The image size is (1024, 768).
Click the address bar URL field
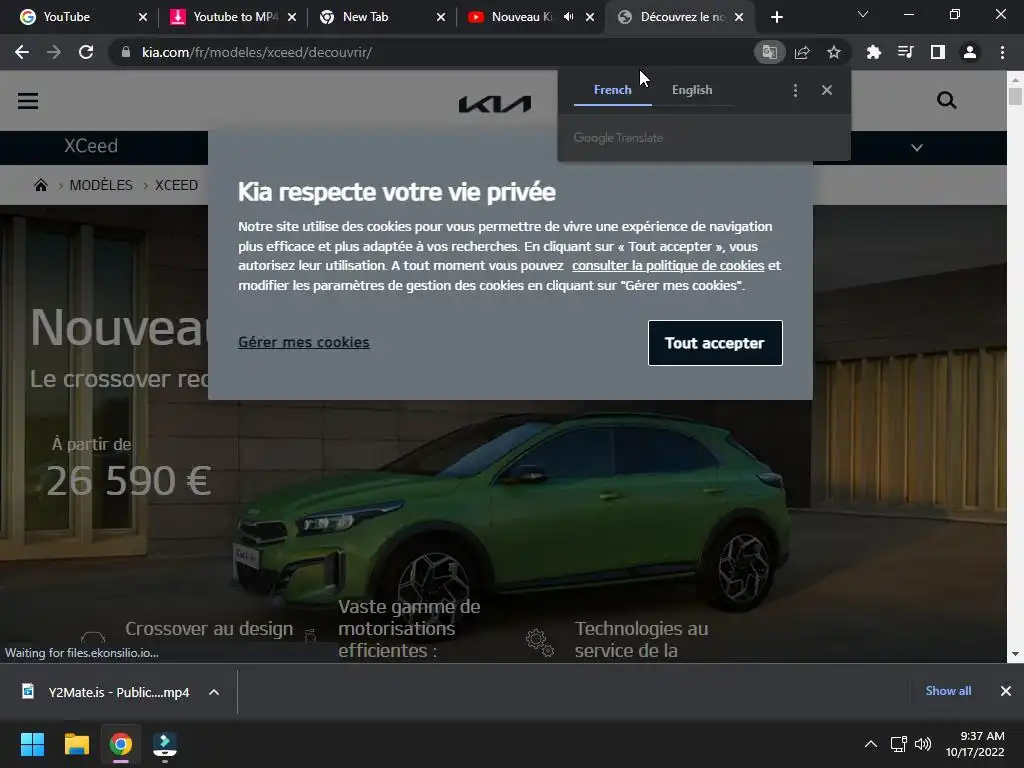click(431, 52)
